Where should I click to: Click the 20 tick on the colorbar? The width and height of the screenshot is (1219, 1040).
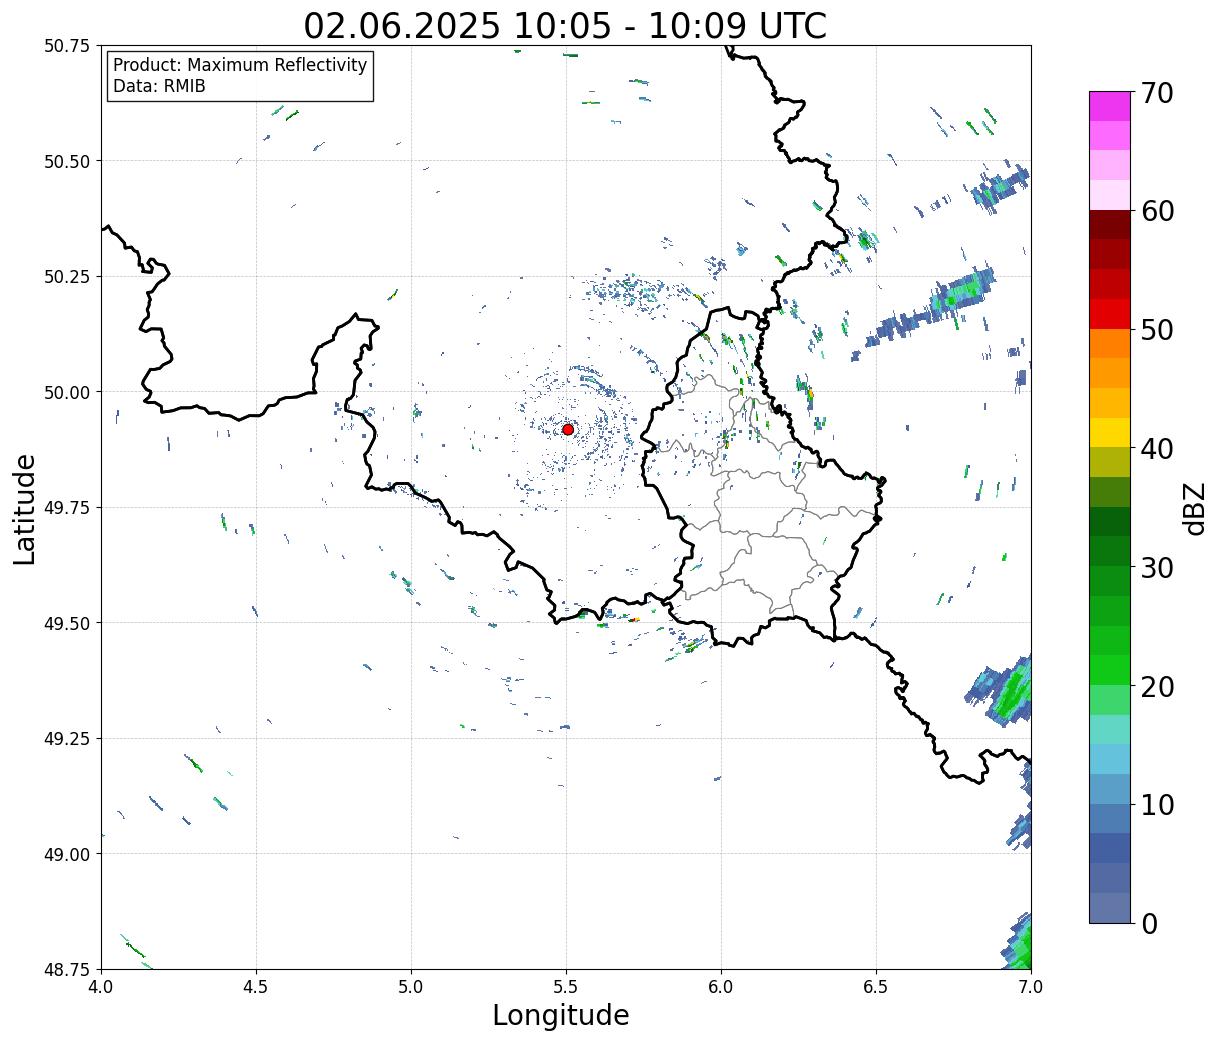pos(1156,686)
